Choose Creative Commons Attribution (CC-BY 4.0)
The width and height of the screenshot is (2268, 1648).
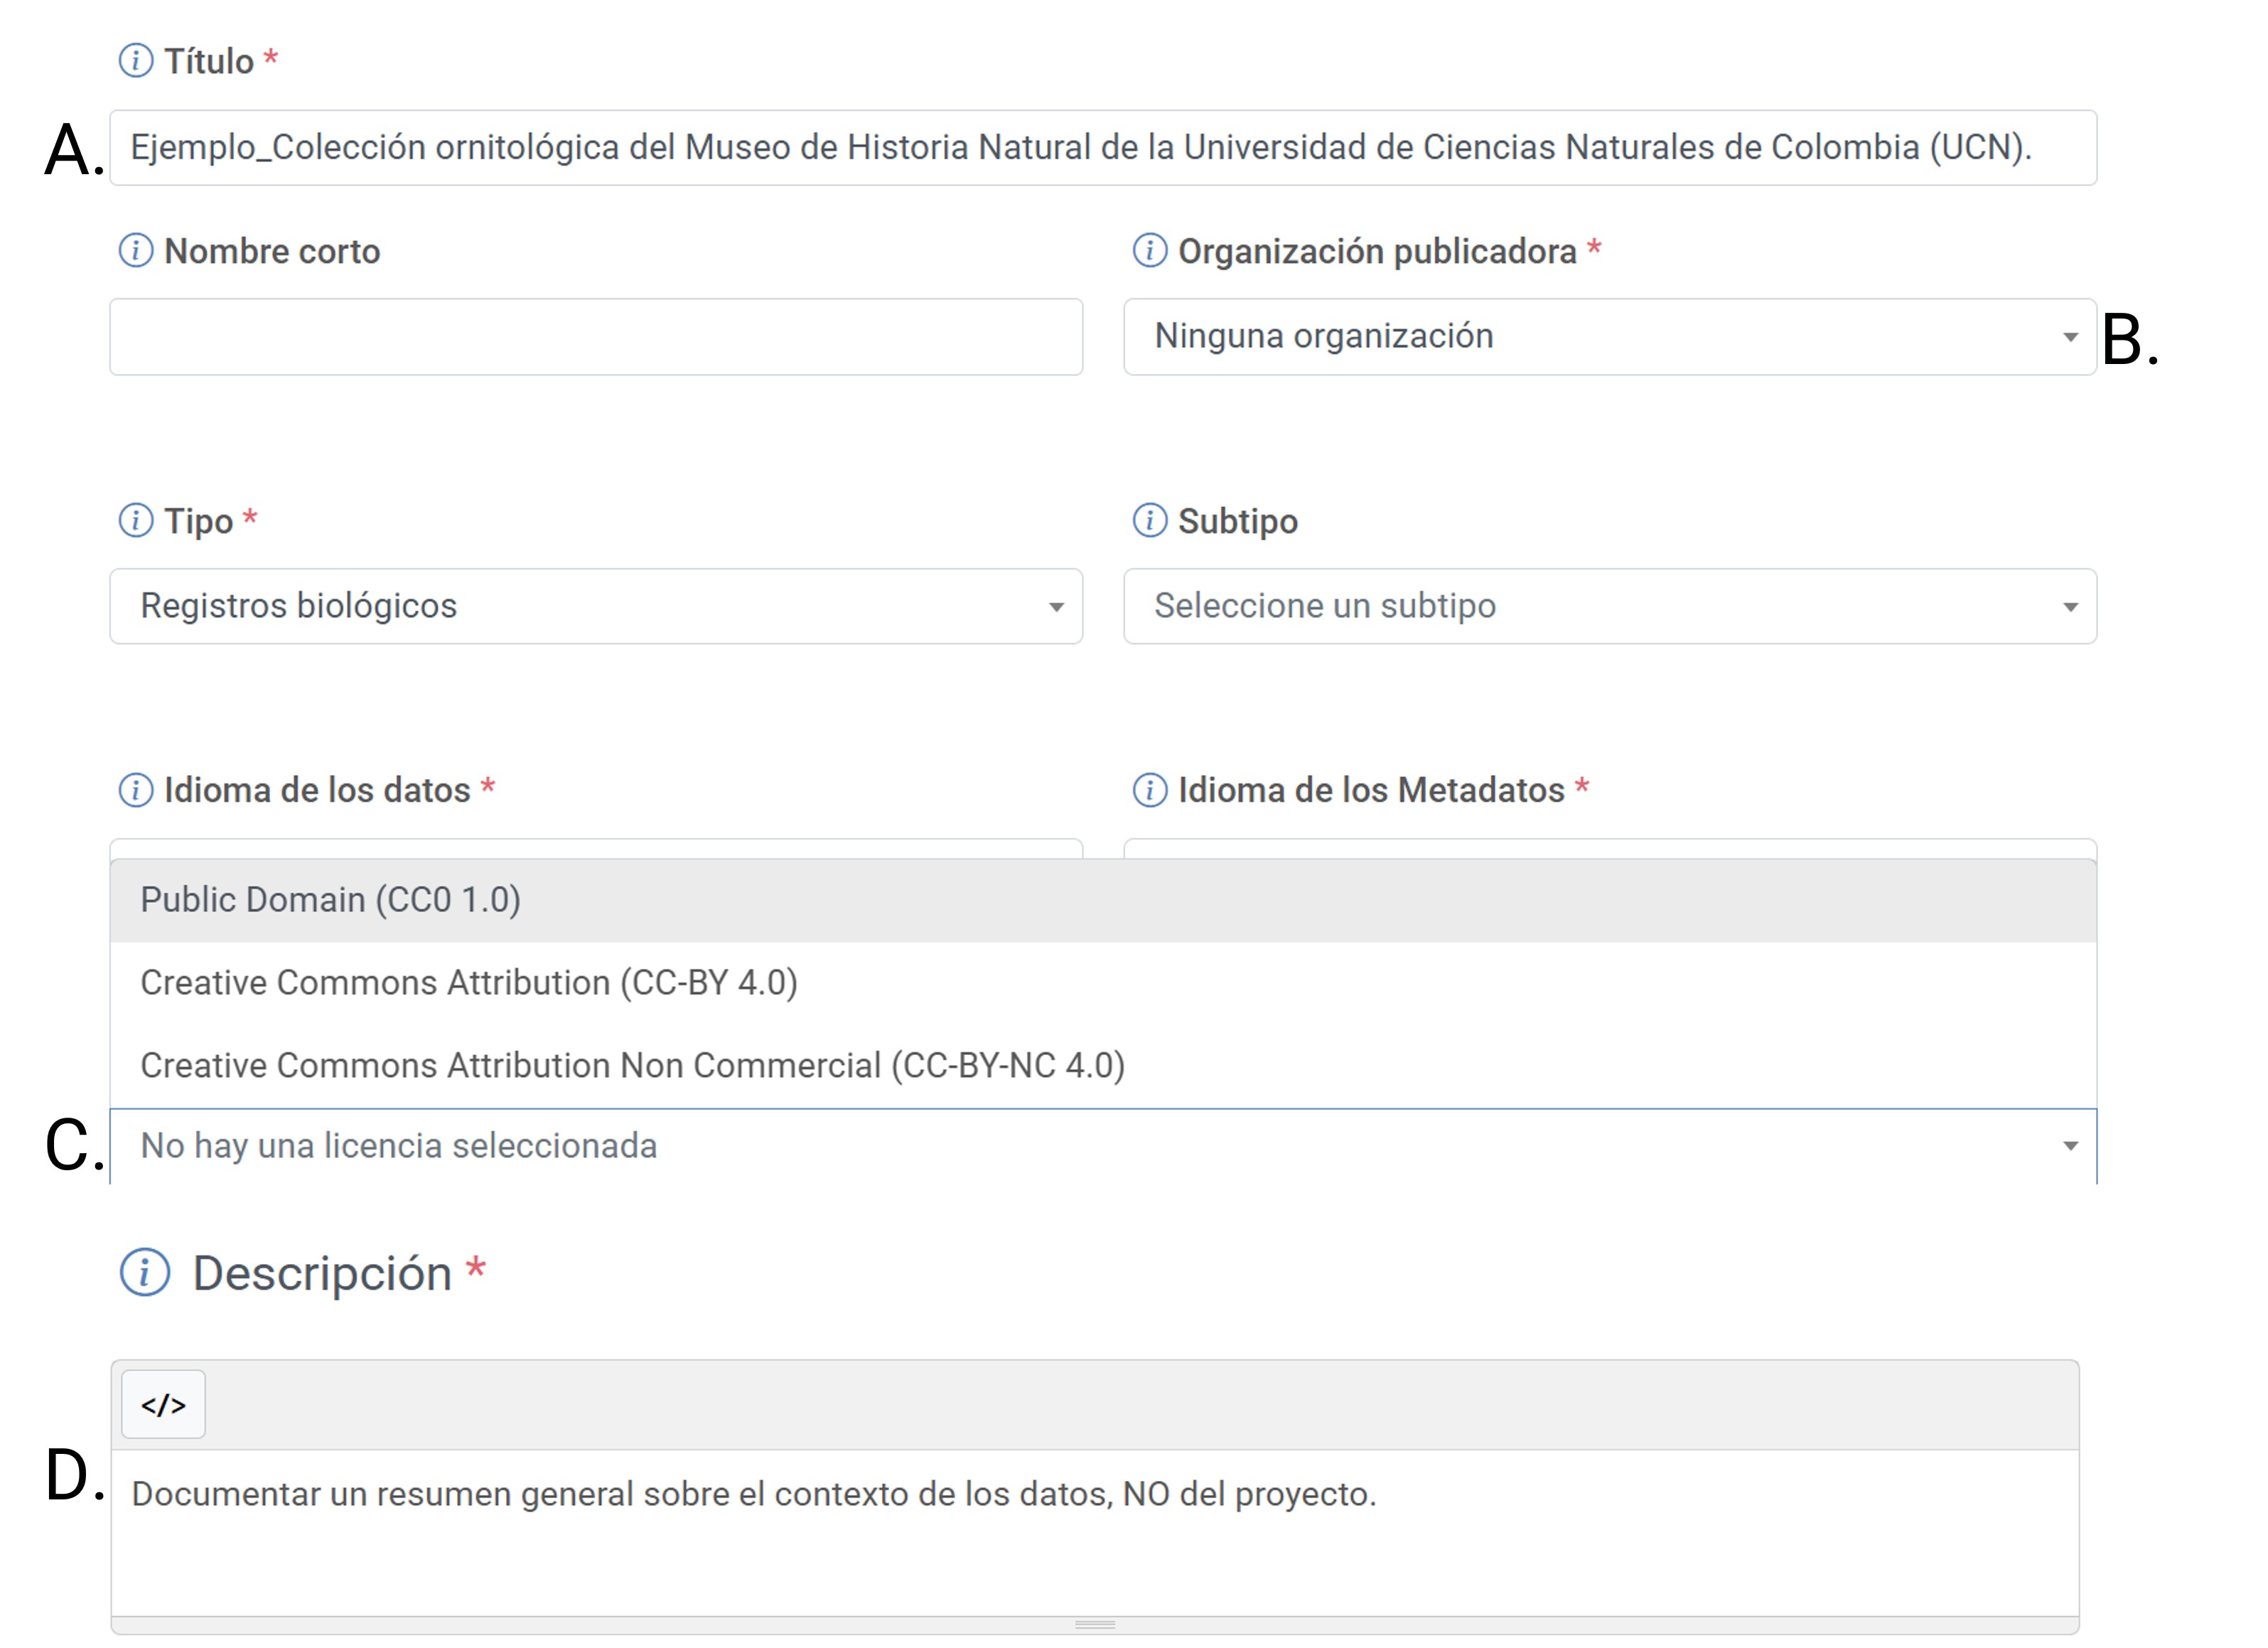1103,983
